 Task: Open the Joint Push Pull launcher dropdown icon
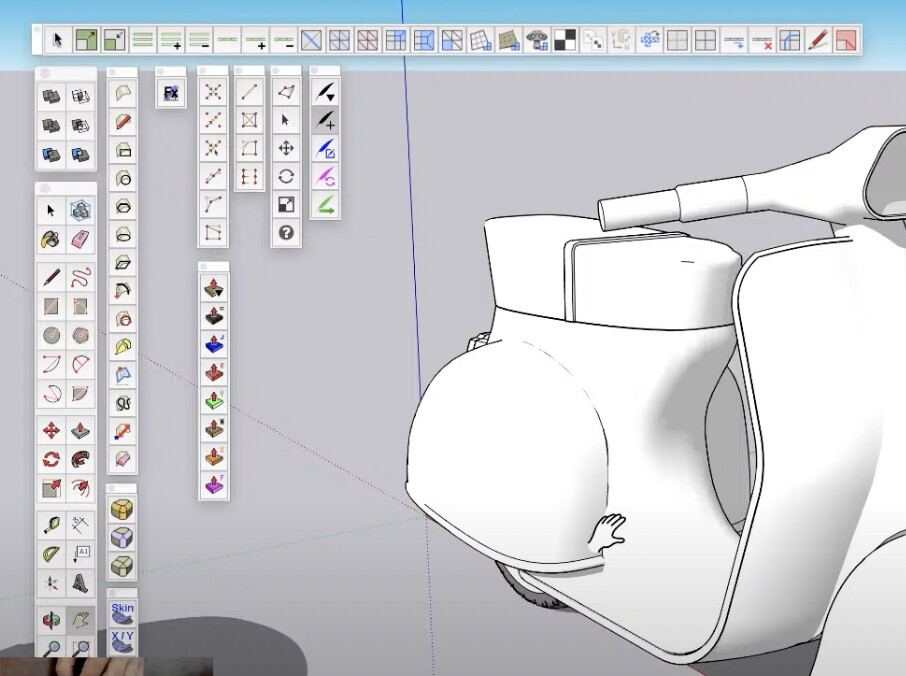point(214,288)
